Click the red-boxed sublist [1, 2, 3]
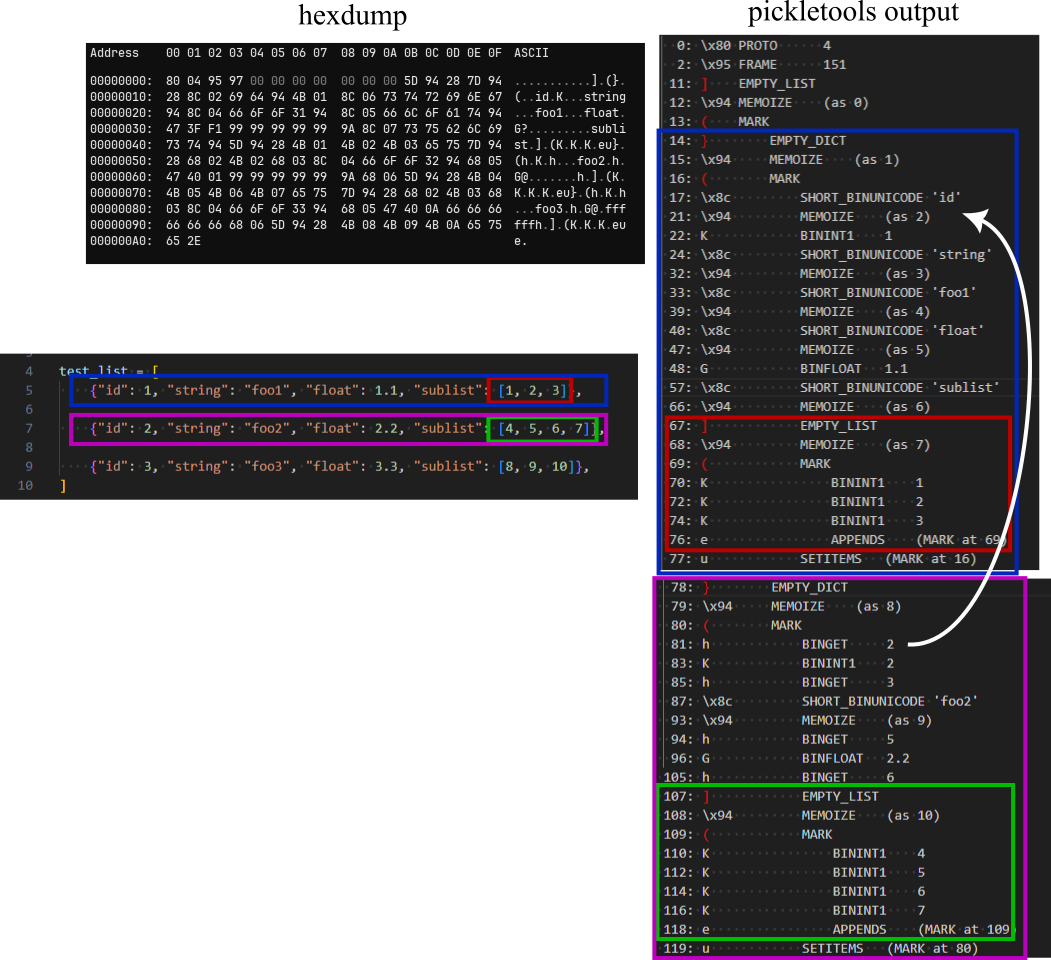Screen dimensions: 1051x960 click(x=530, y=390)
